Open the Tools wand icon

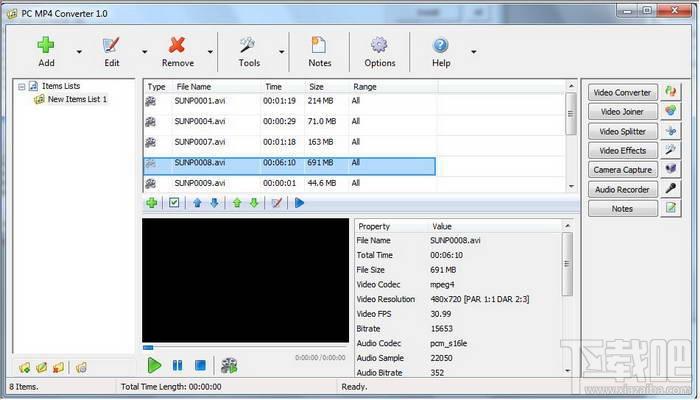pyautogui.click(x=247, y=45)
